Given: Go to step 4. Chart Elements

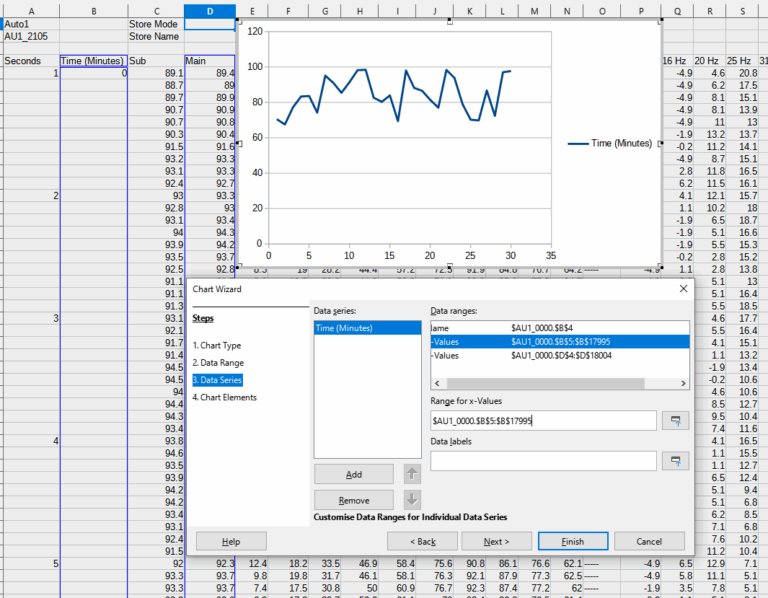Looking at the screenshot, I should [x=224, y=397].
